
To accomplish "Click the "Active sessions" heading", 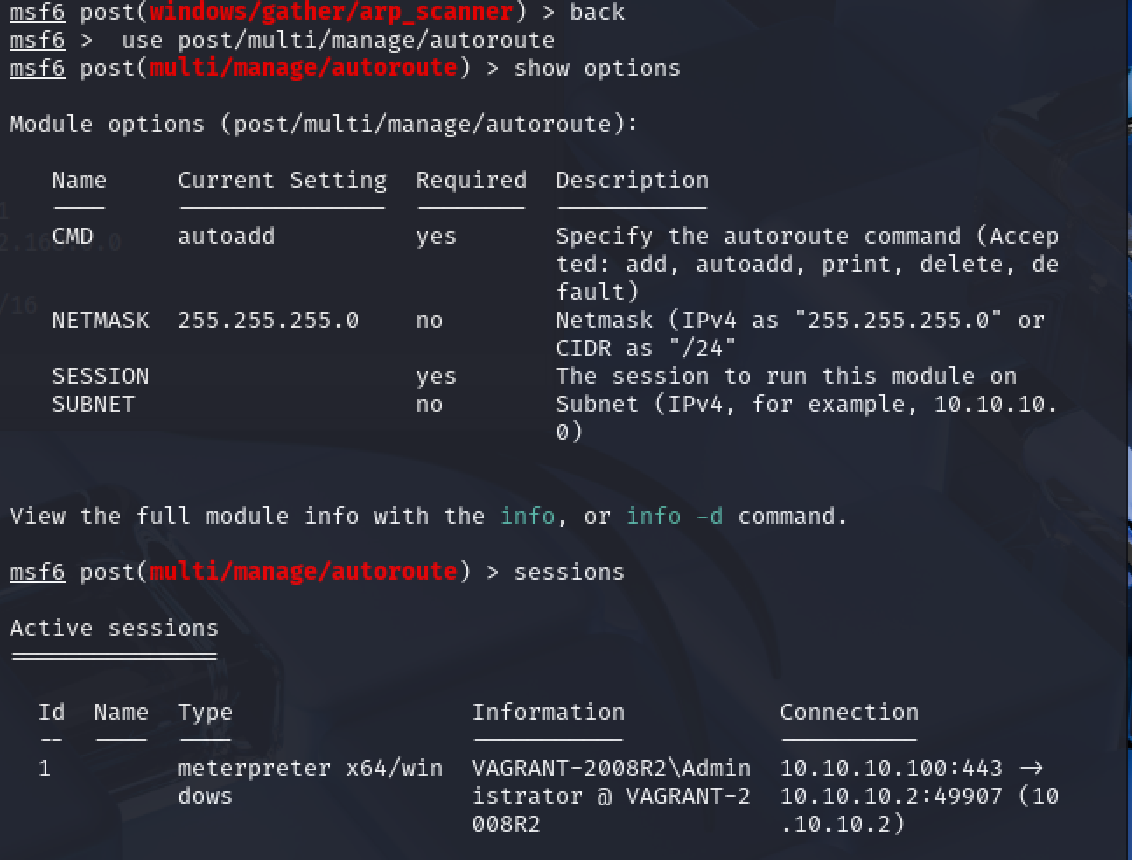I will coord(114,629).
